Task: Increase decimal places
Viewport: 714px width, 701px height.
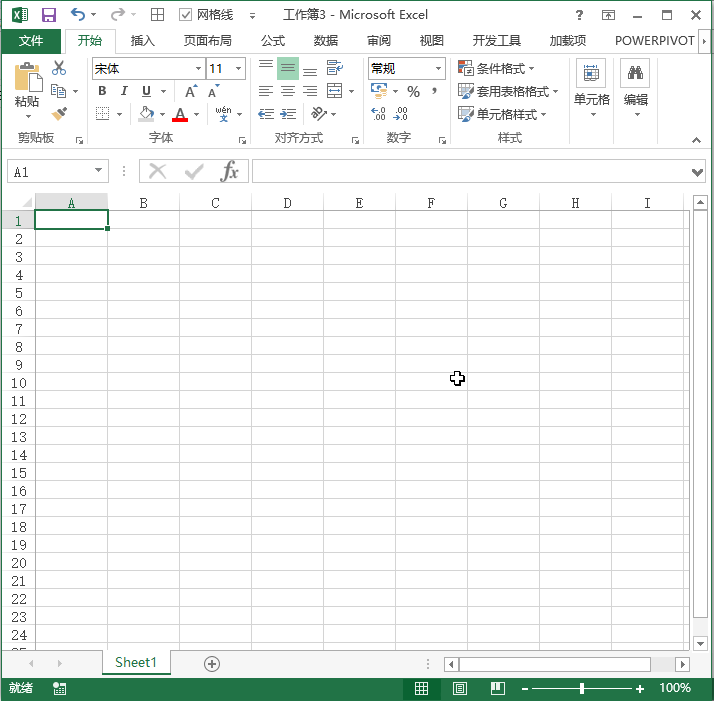Action: tap(378, 114)
